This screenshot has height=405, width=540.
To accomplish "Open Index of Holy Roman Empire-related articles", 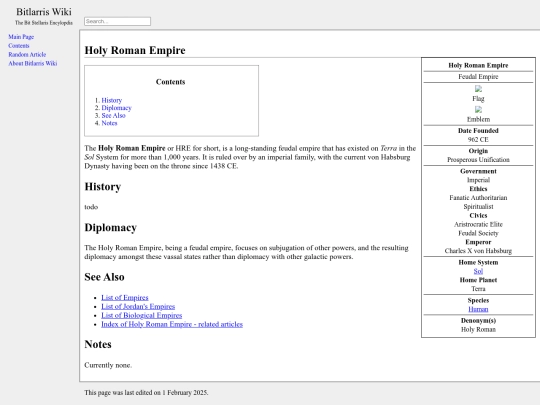I will pyautogui.click(x=172, y=324).
